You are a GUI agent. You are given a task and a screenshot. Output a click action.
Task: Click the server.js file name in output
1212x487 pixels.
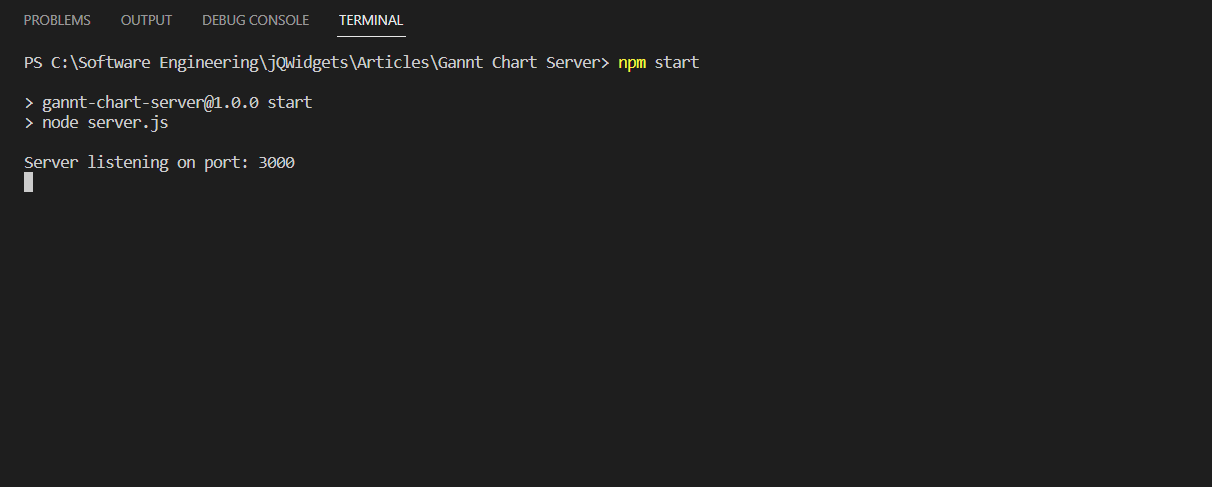[128, 122]
